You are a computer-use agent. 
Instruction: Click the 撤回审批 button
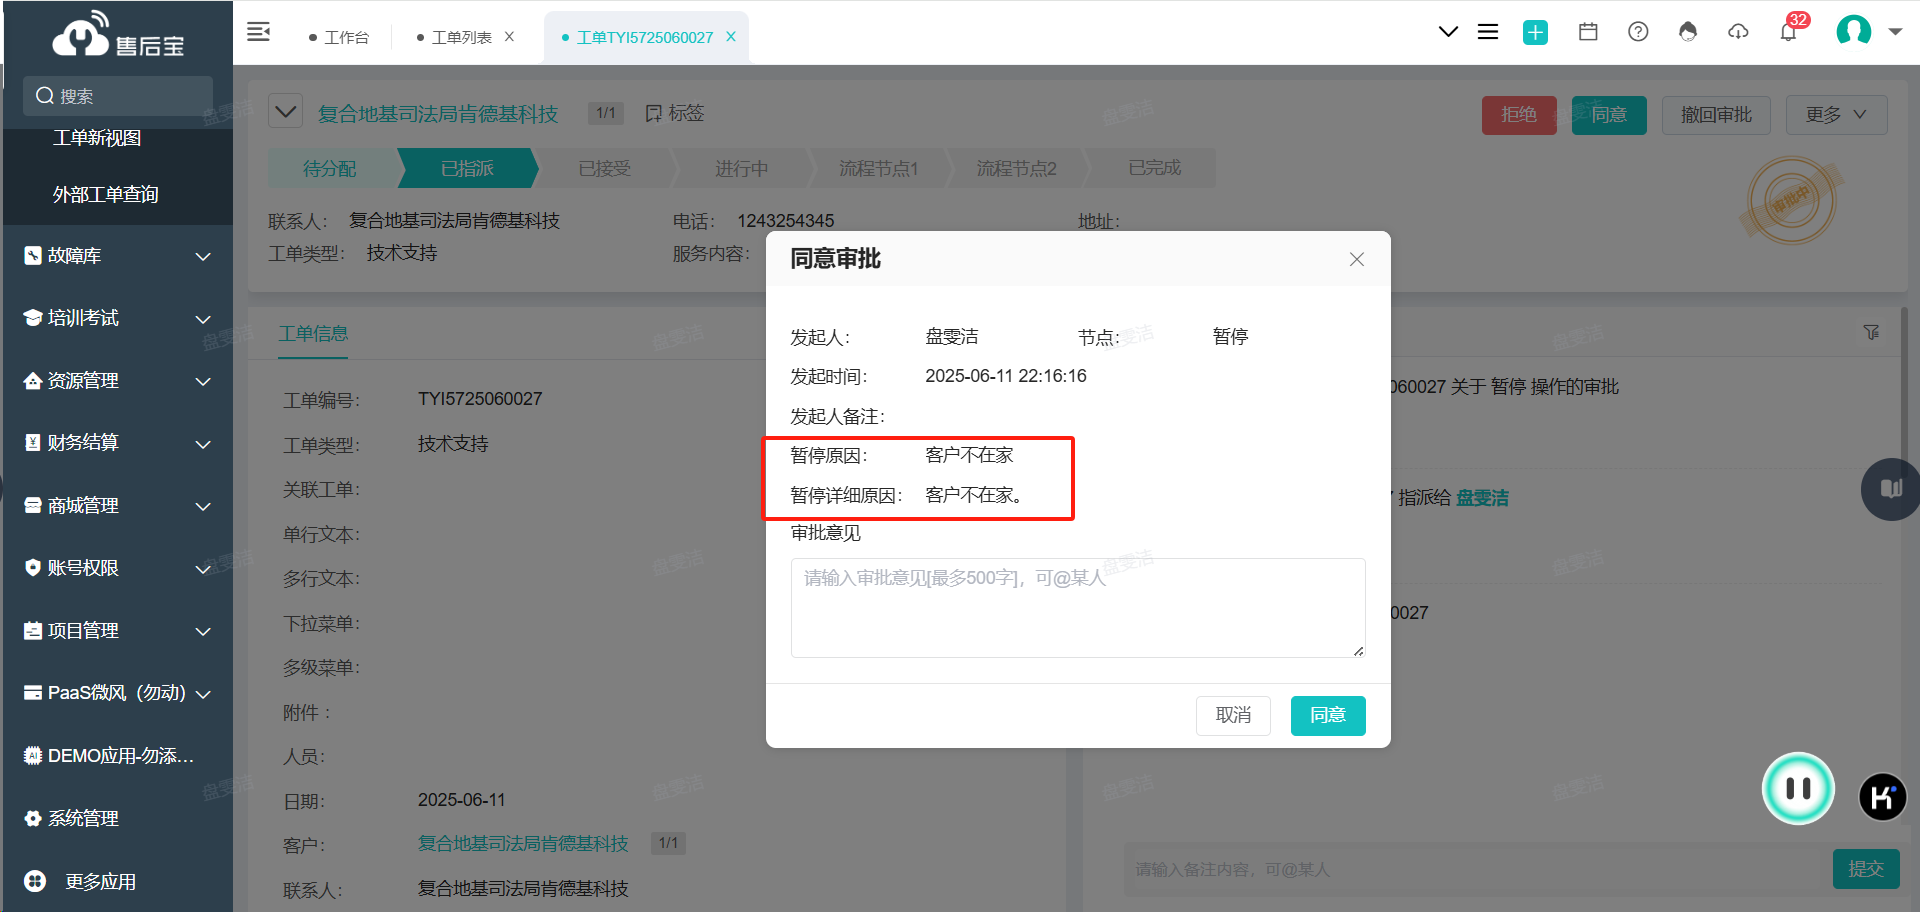click(x=1716, y=115)
